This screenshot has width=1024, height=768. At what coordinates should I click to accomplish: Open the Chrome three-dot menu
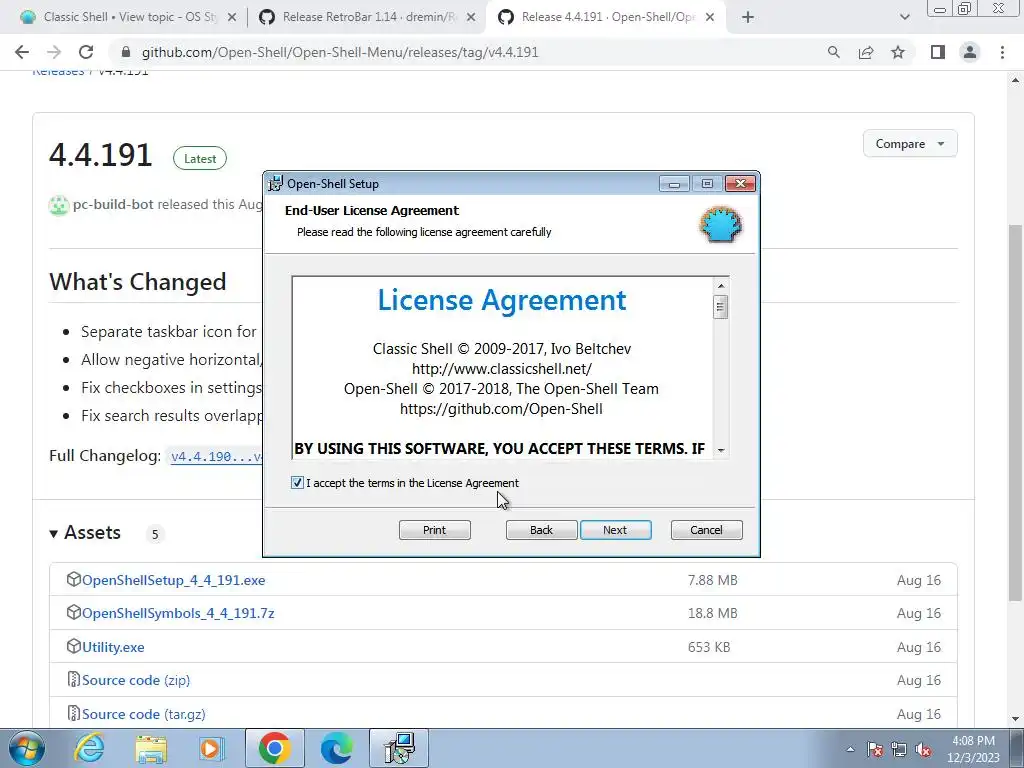pos(1002,52)
